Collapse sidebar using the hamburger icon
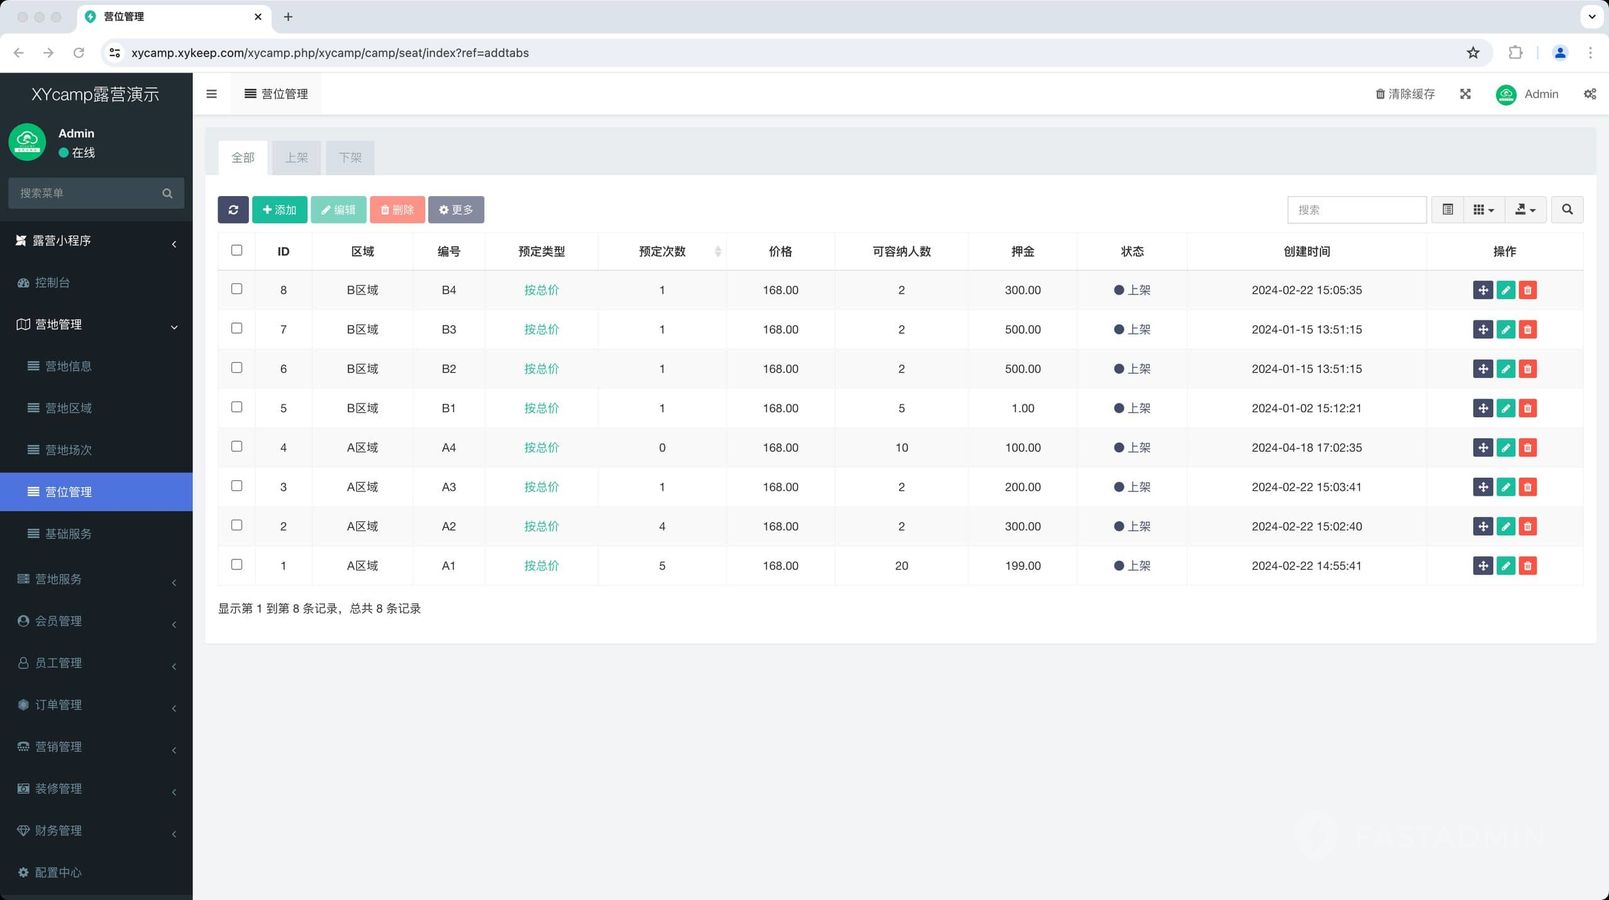This screenshot has height=900, width=1609. coord(211,94)
